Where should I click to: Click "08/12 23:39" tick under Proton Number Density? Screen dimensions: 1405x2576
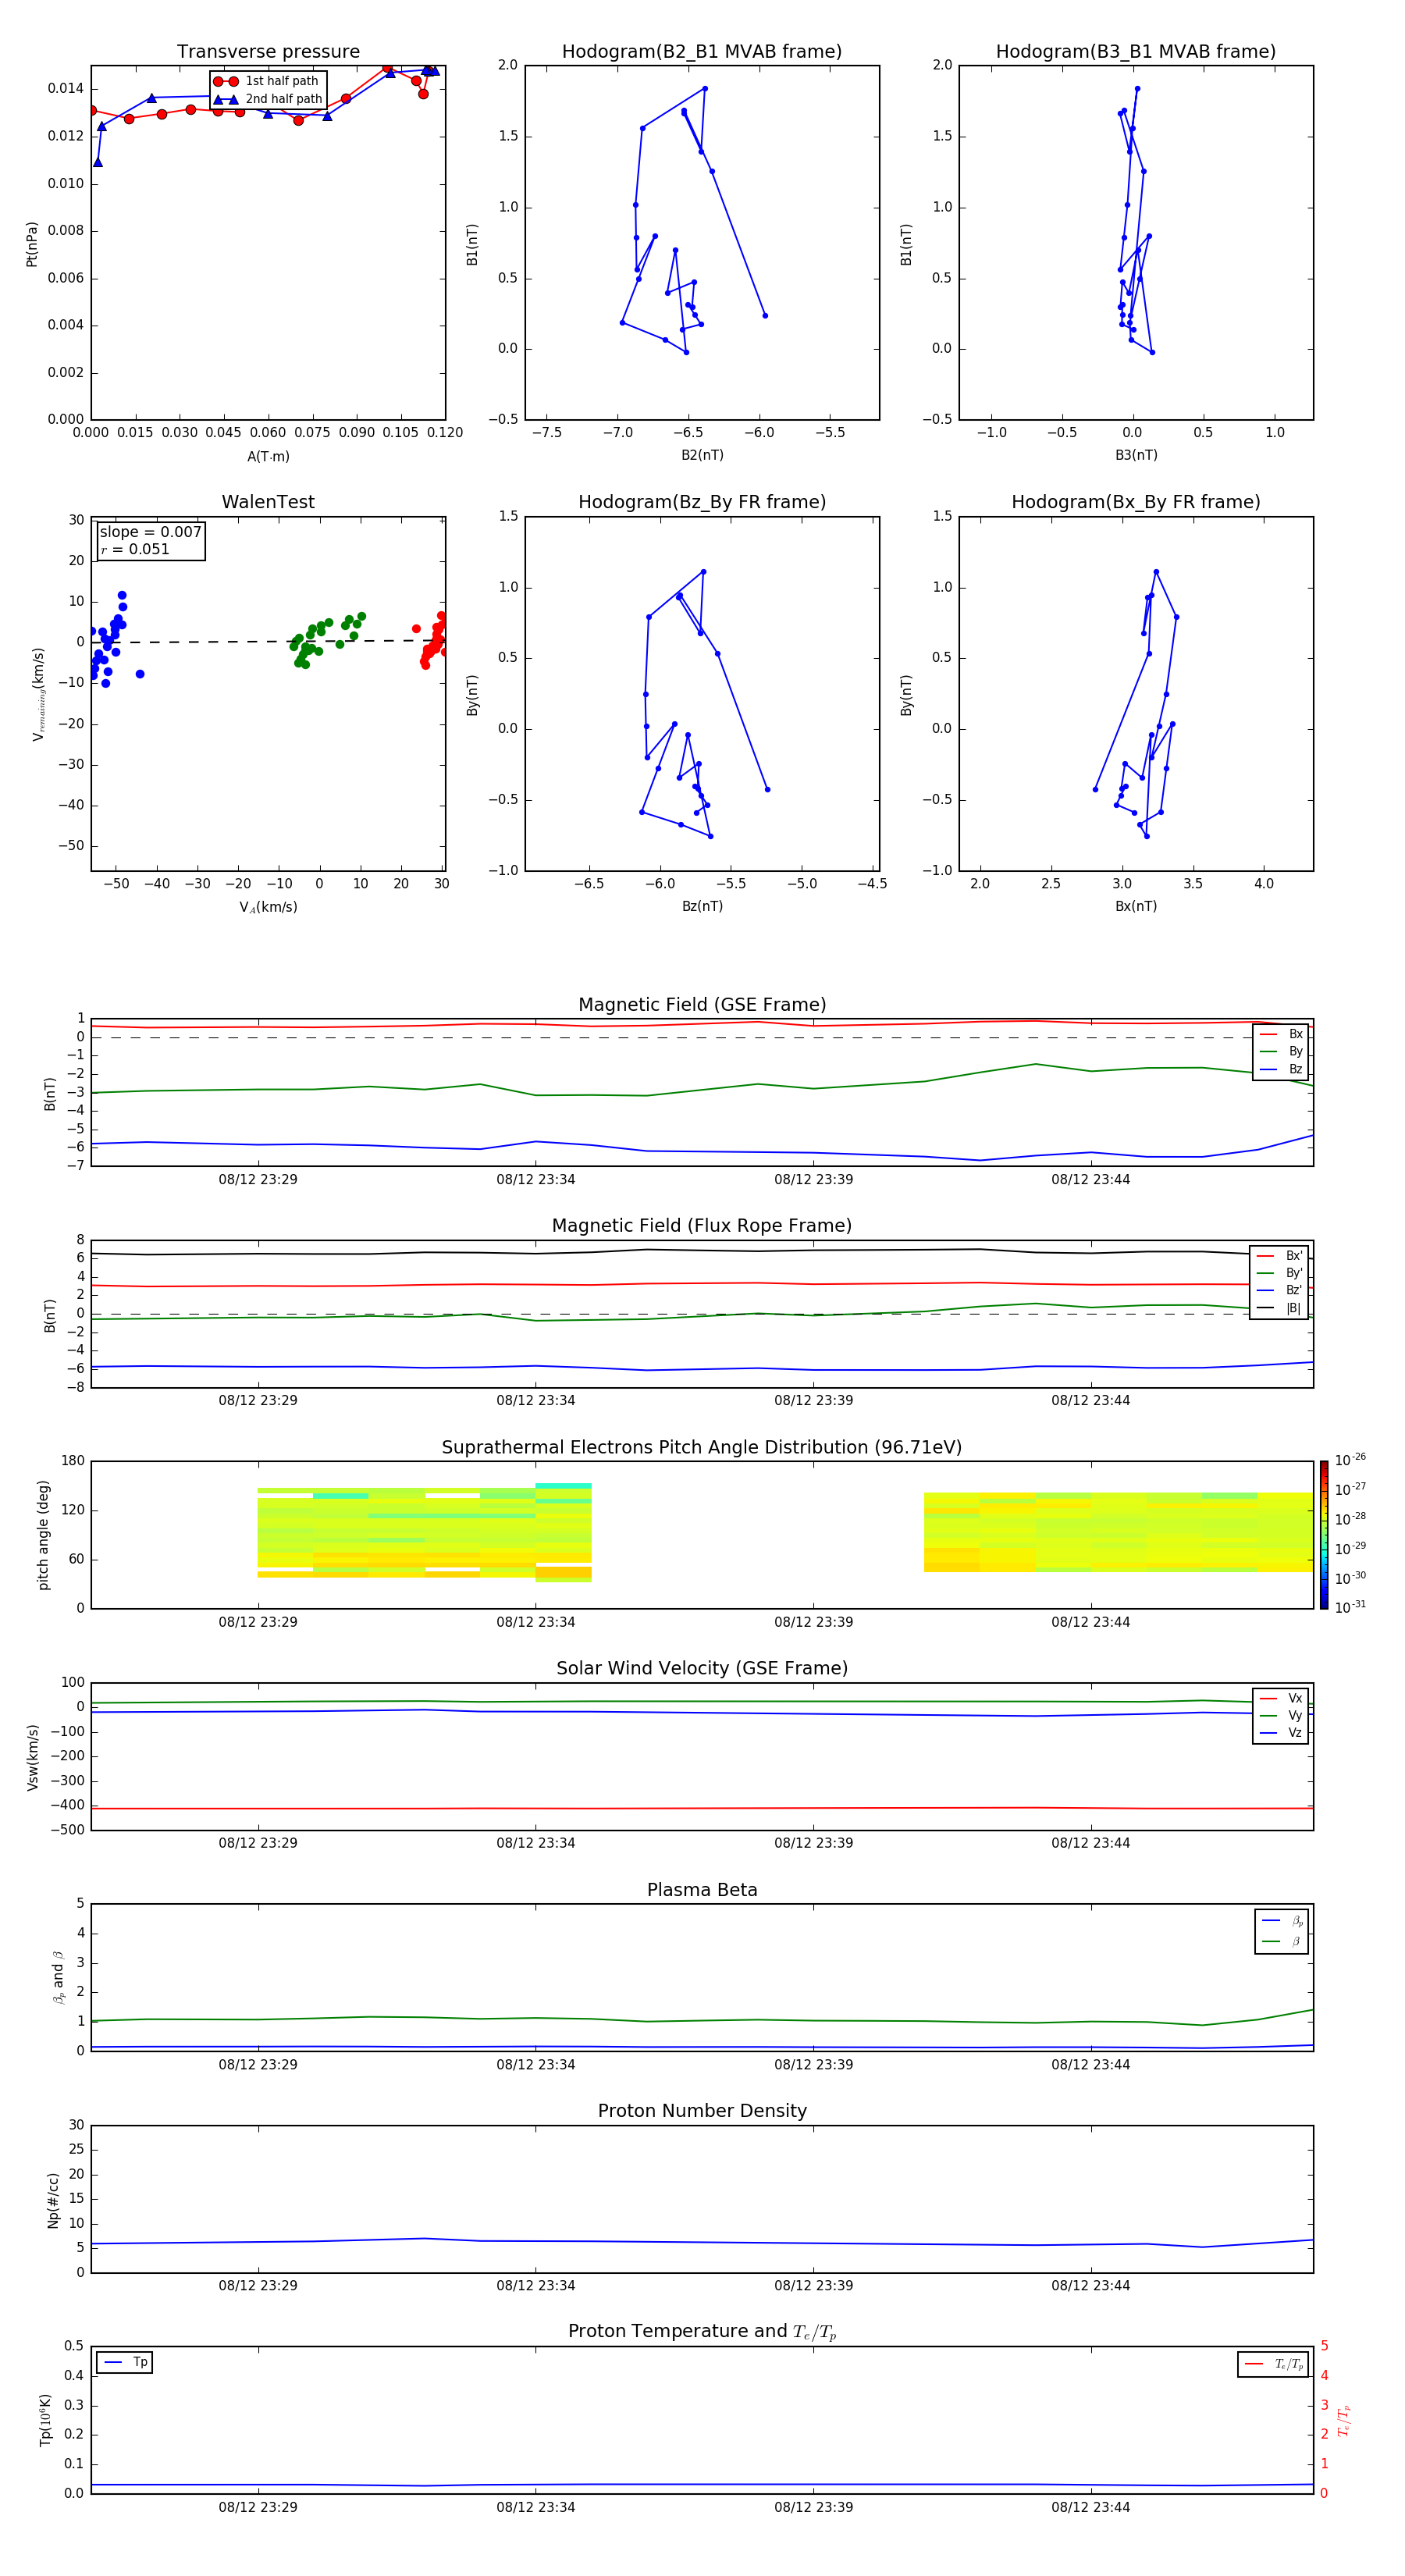[x=813, y=2286]
